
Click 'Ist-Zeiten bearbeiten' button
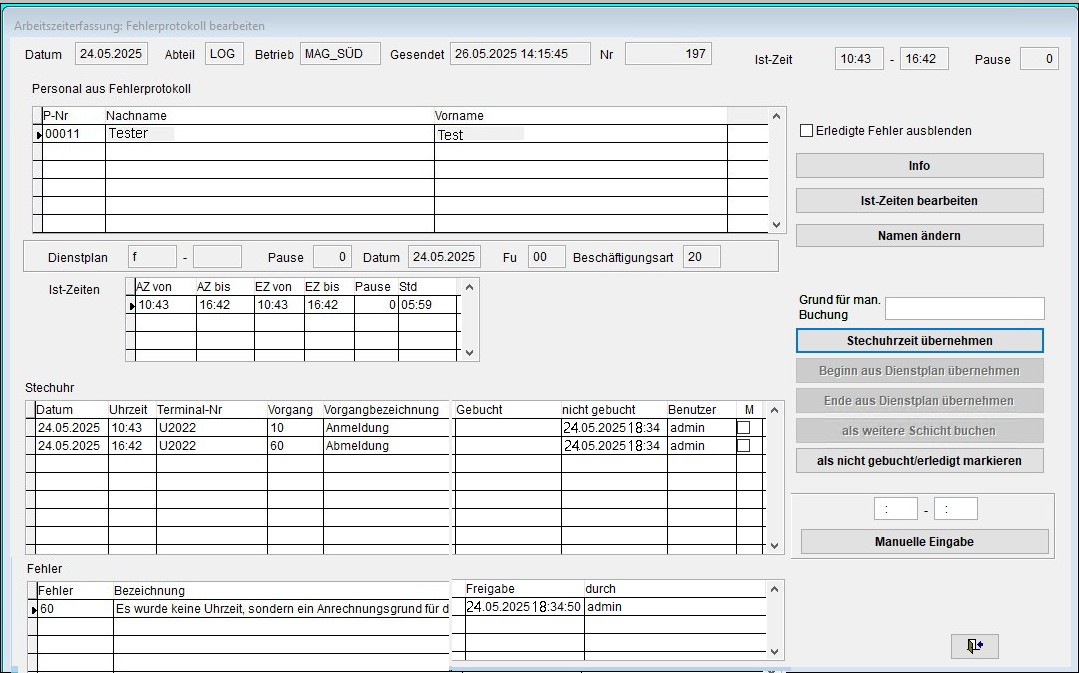coord(919,201)
